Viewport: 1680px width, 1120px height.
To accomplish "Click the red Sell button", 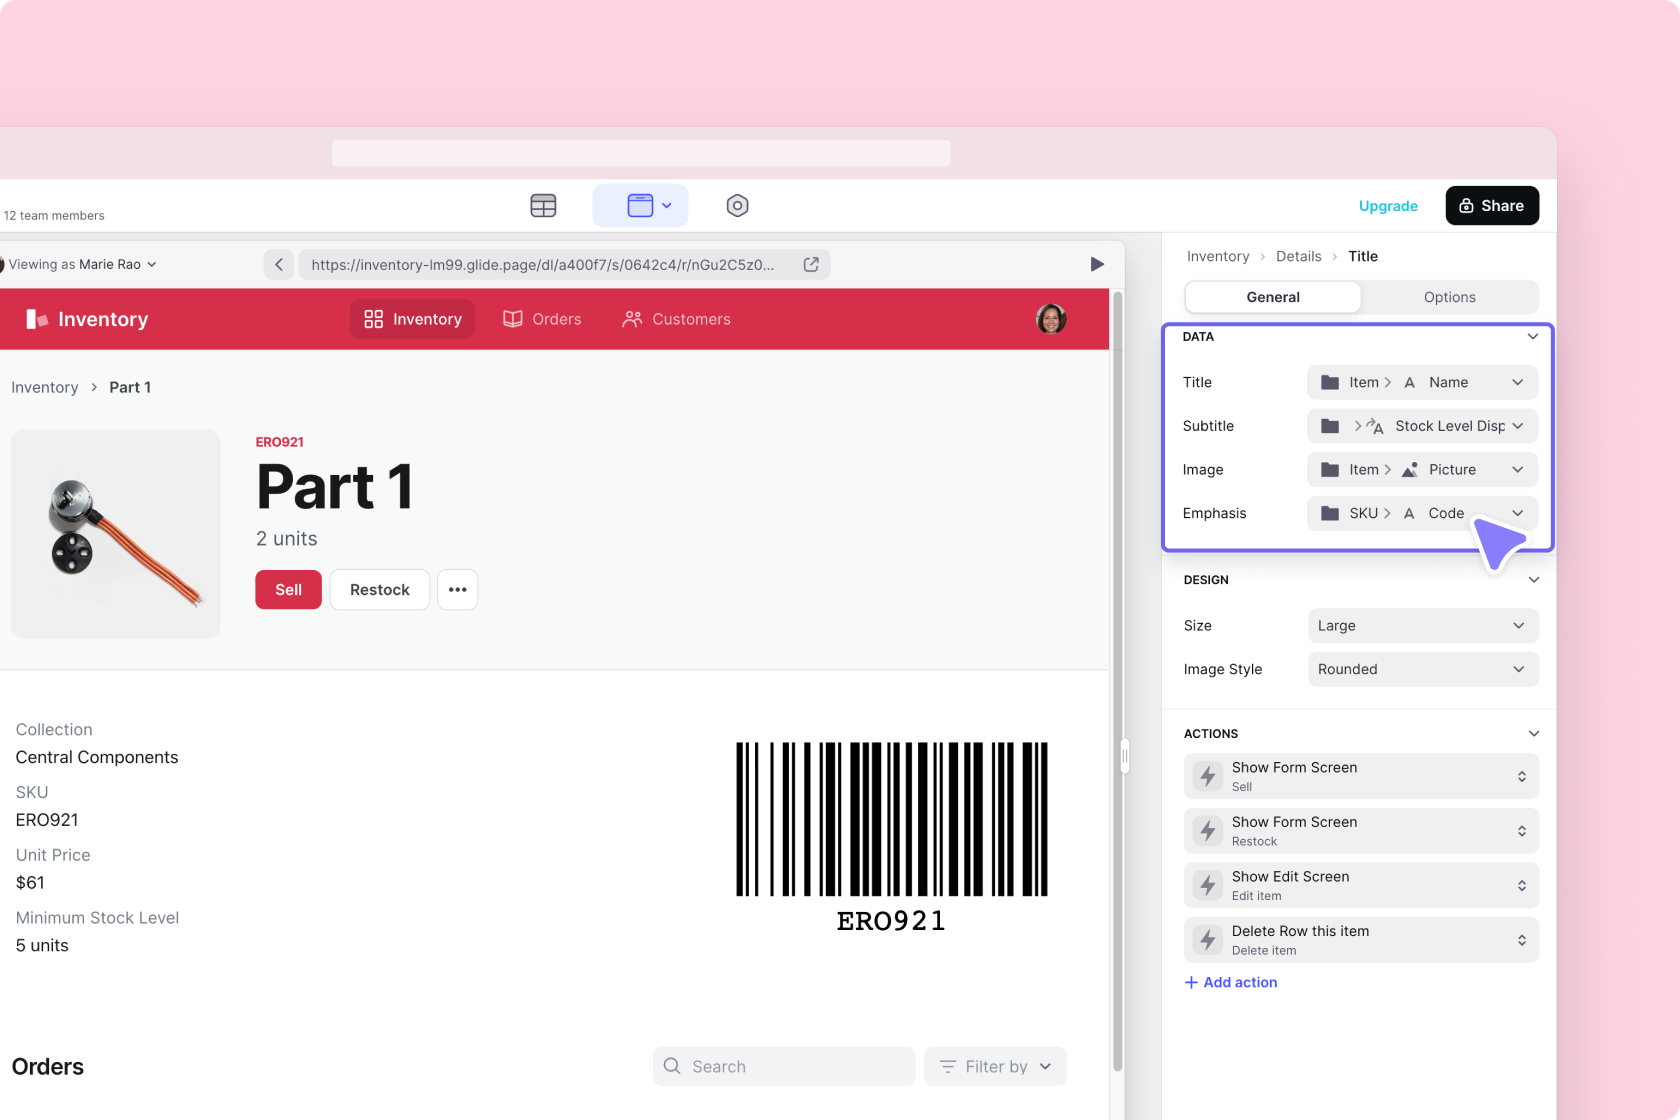I will [x=288, y=590].
